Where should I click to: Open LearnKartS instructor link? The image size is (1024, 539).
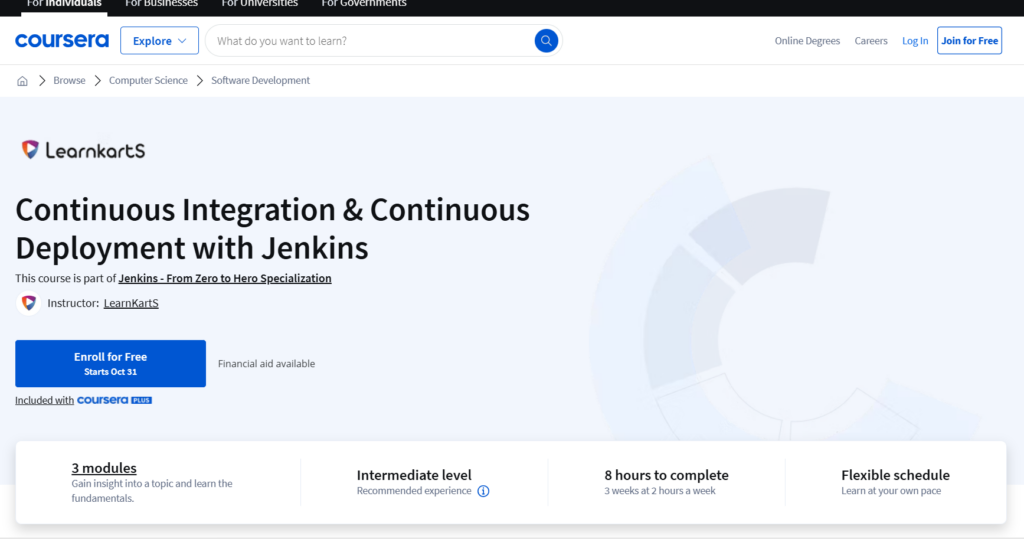coord(131,303)
